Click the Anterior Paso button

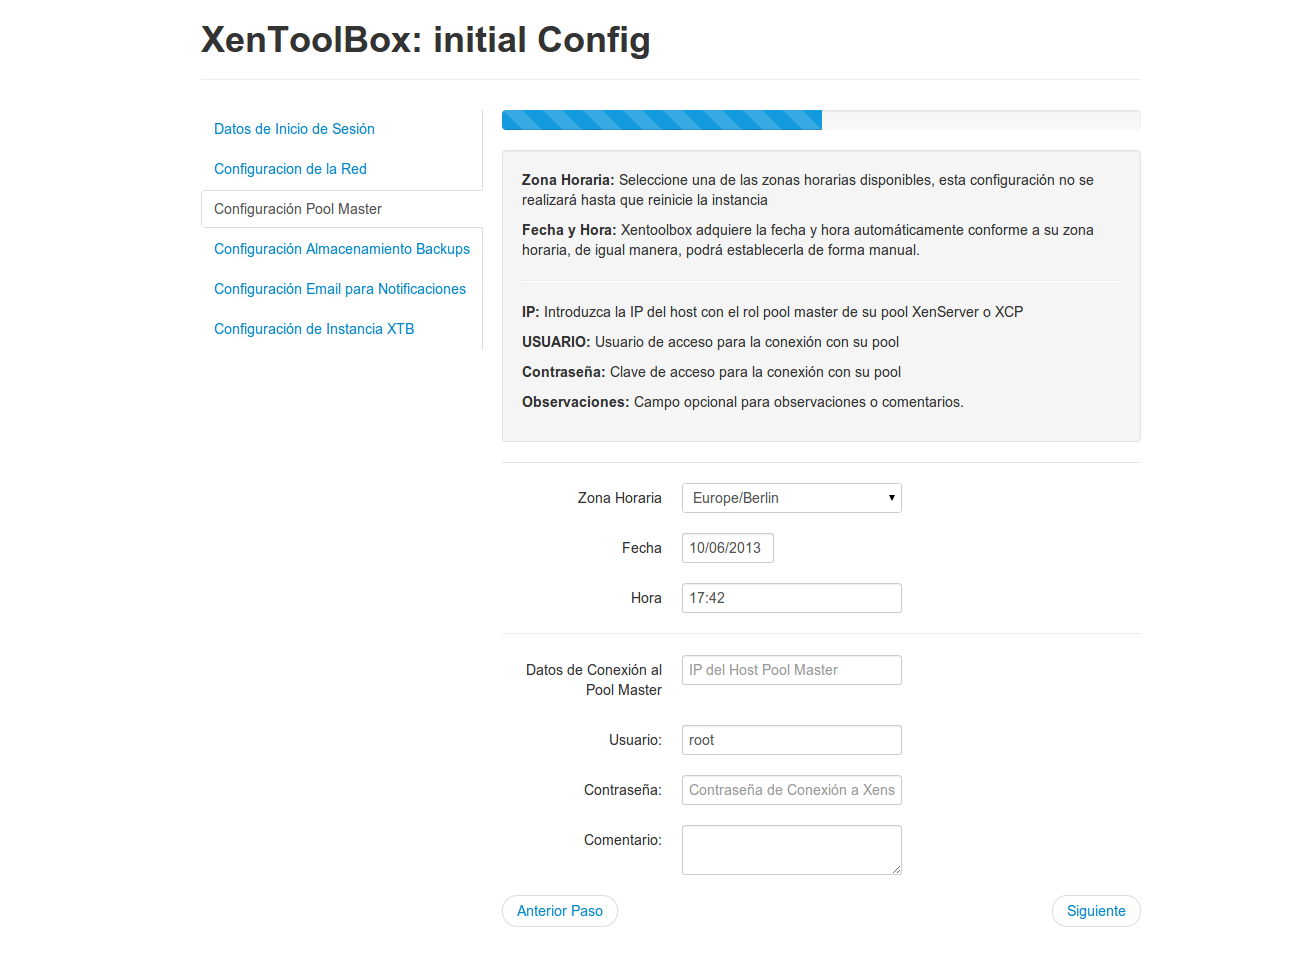pos(560,911)
